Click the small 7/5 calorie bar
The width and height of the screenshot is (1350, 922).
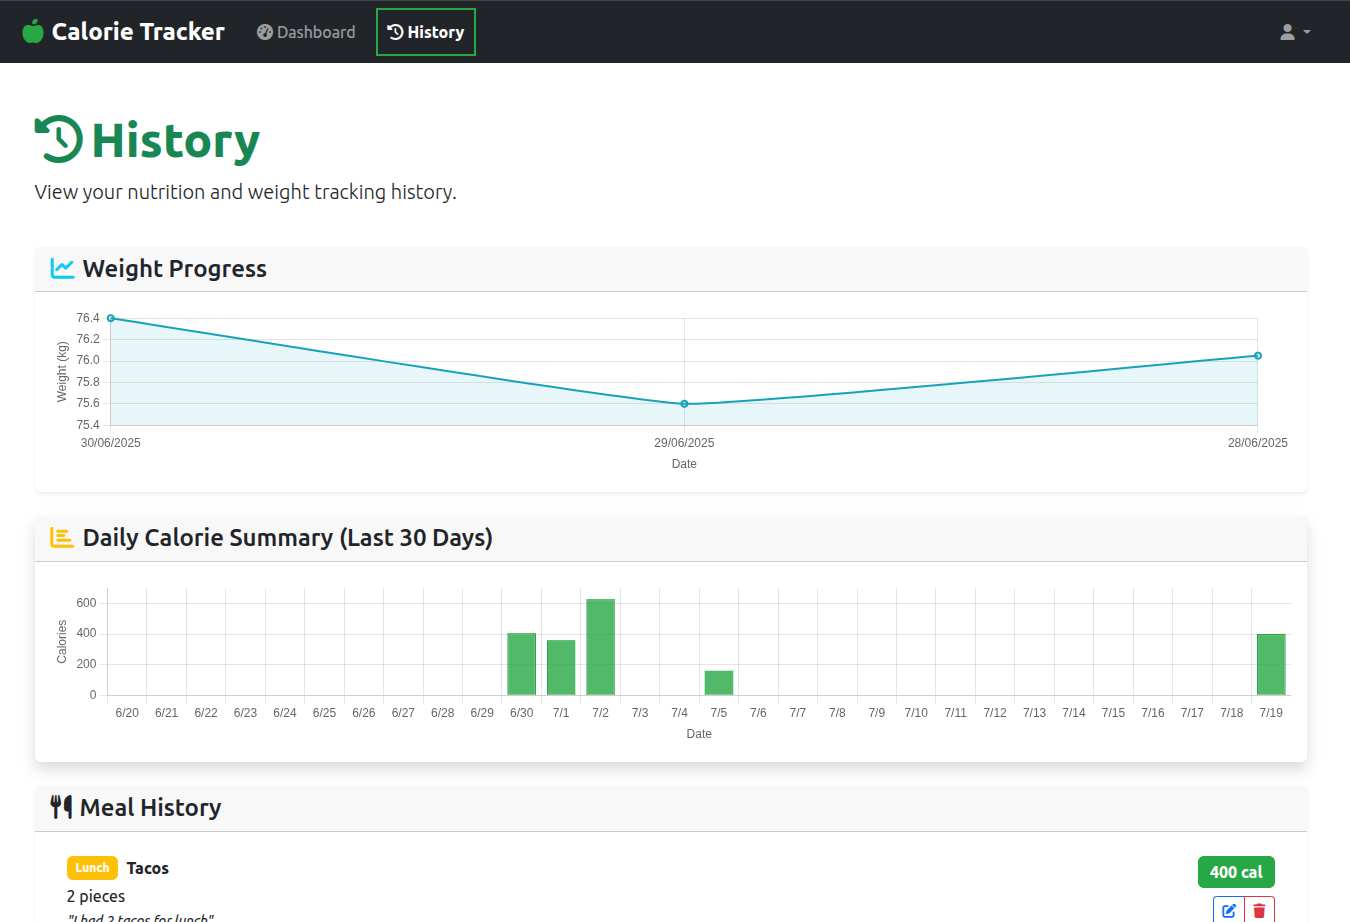tap(719, 683)
